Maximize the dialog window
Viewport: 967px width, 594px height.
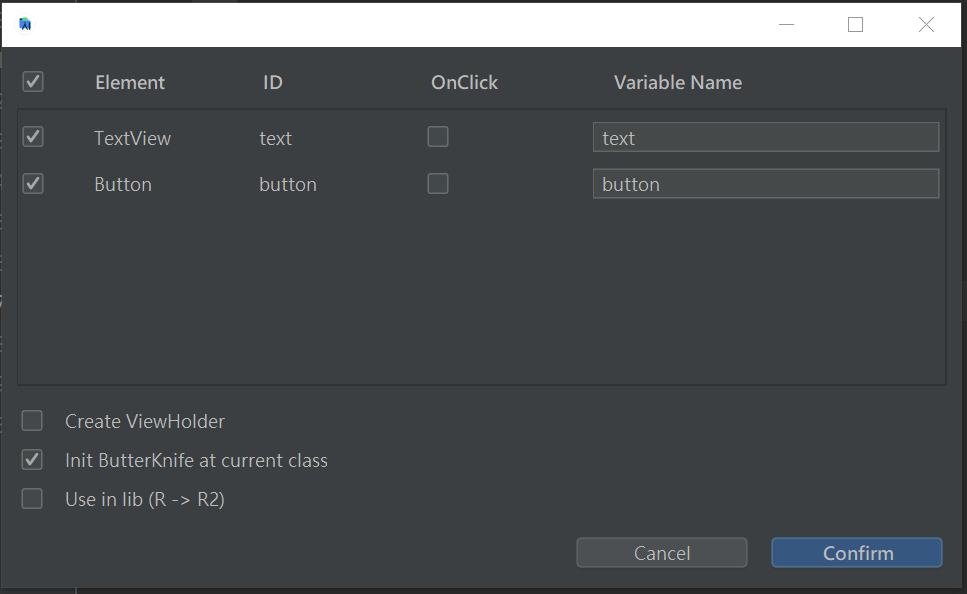(855, 25)
